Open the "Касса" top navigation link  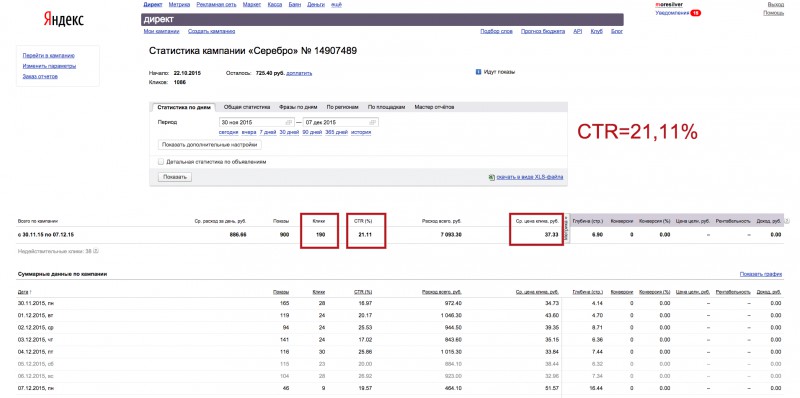[275, 5]
